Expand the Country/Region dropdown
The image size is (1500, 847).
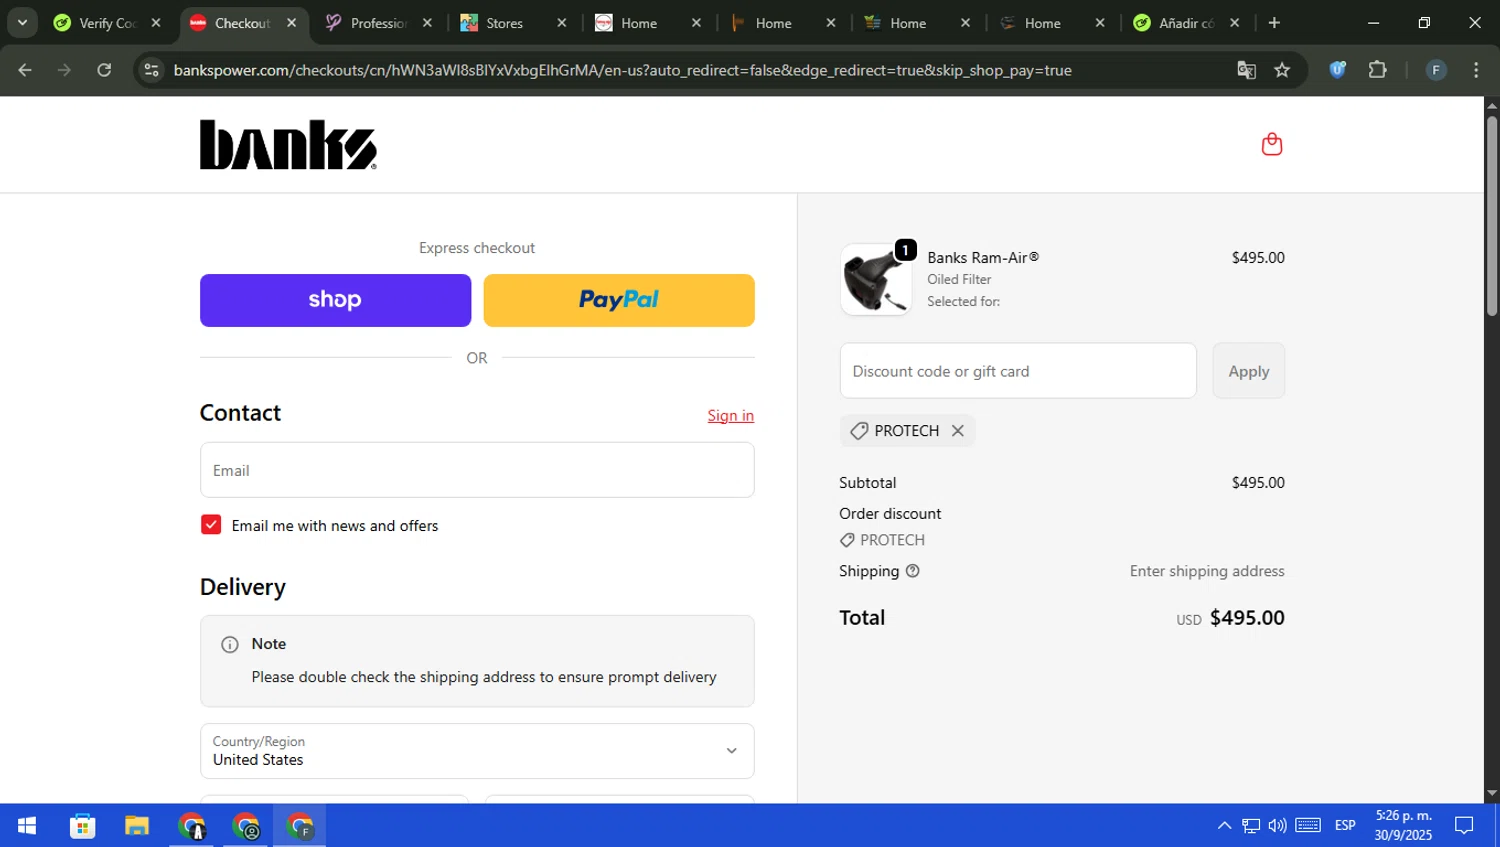click(477, 751)
